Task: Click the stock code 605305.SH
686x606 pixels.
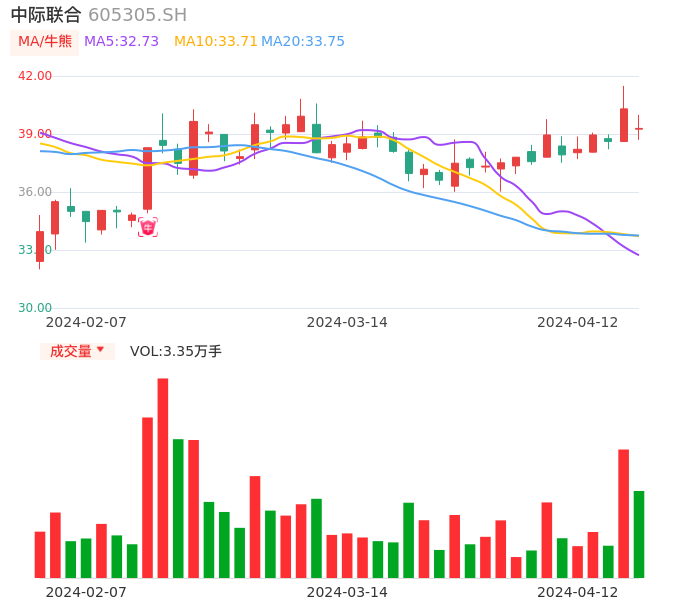Action: (137, 15)
